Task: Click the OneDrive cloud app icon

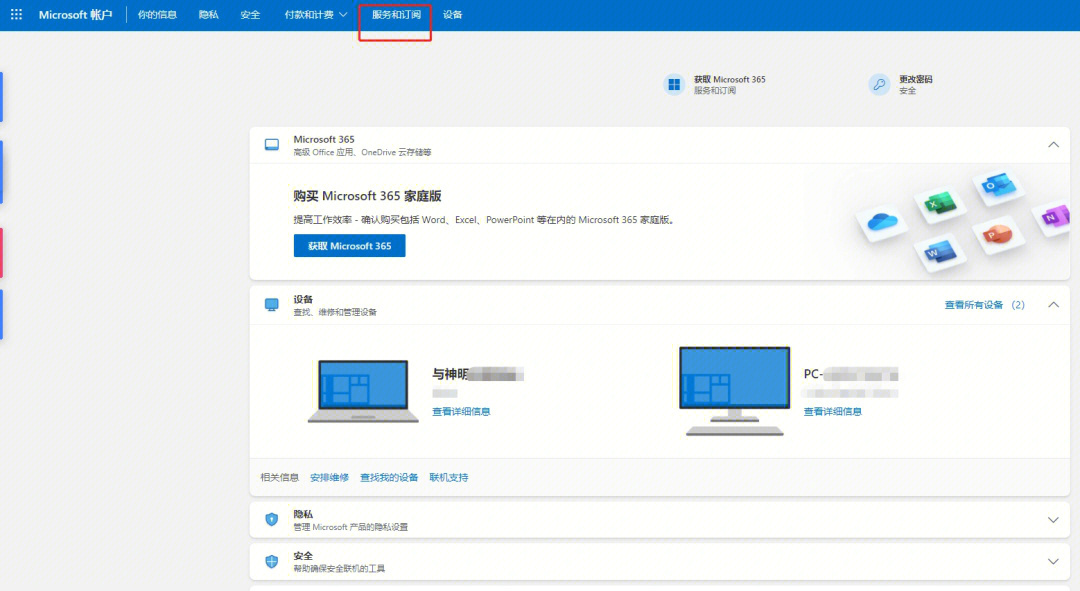Action: pos(882,222)
